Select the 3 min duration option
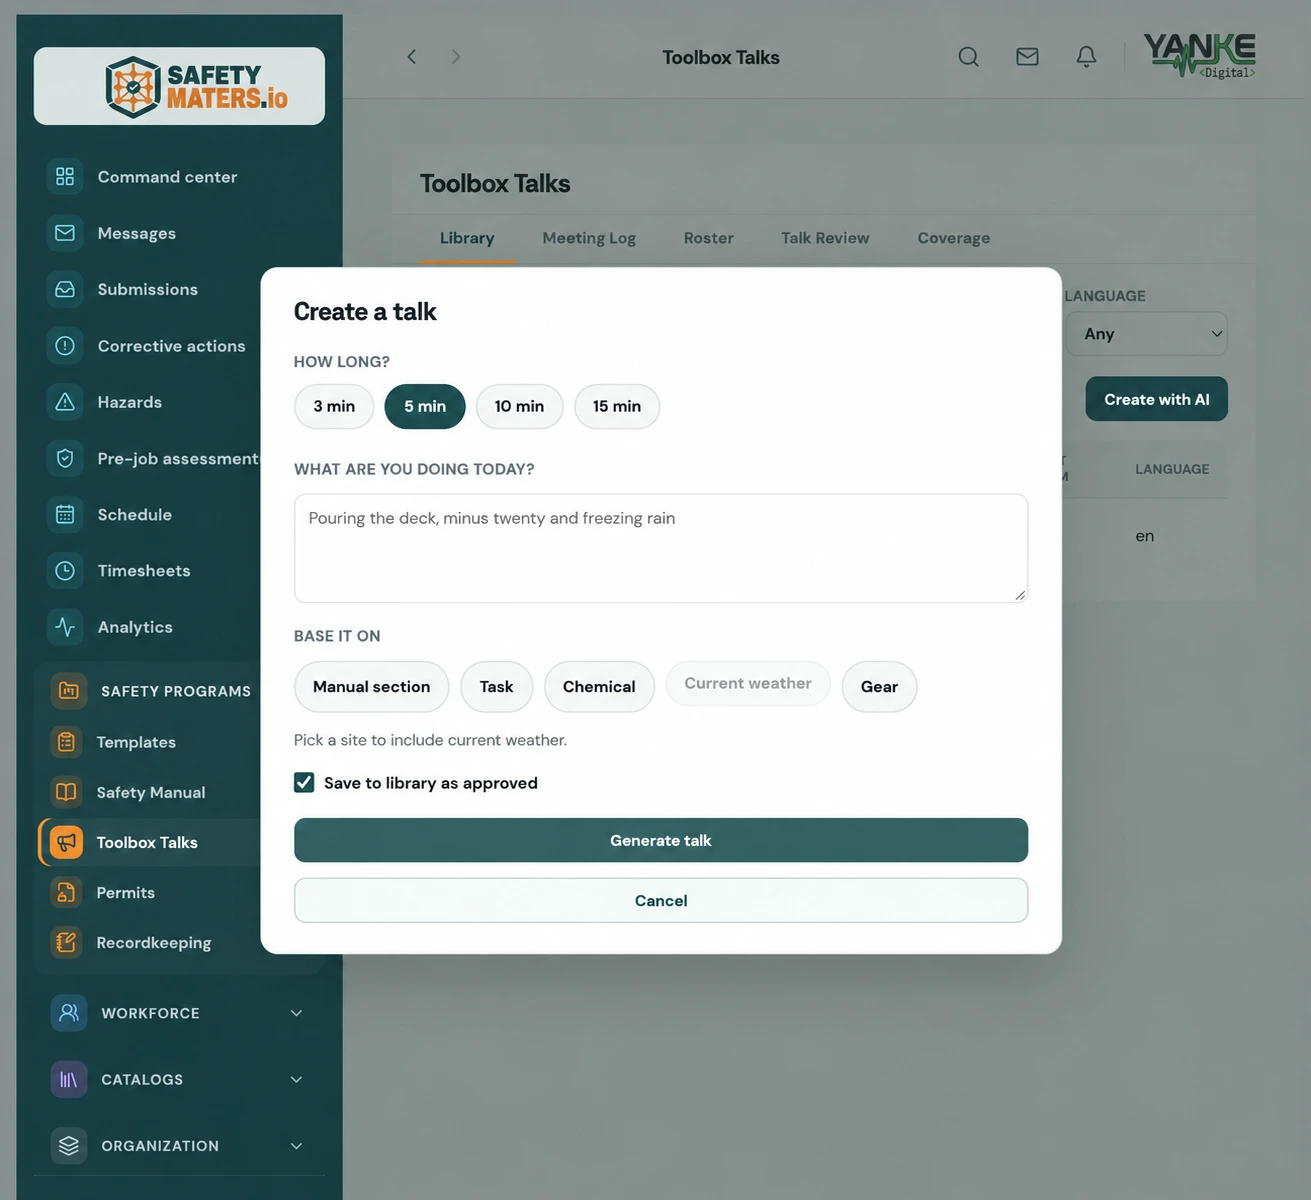 coord(334,406)
